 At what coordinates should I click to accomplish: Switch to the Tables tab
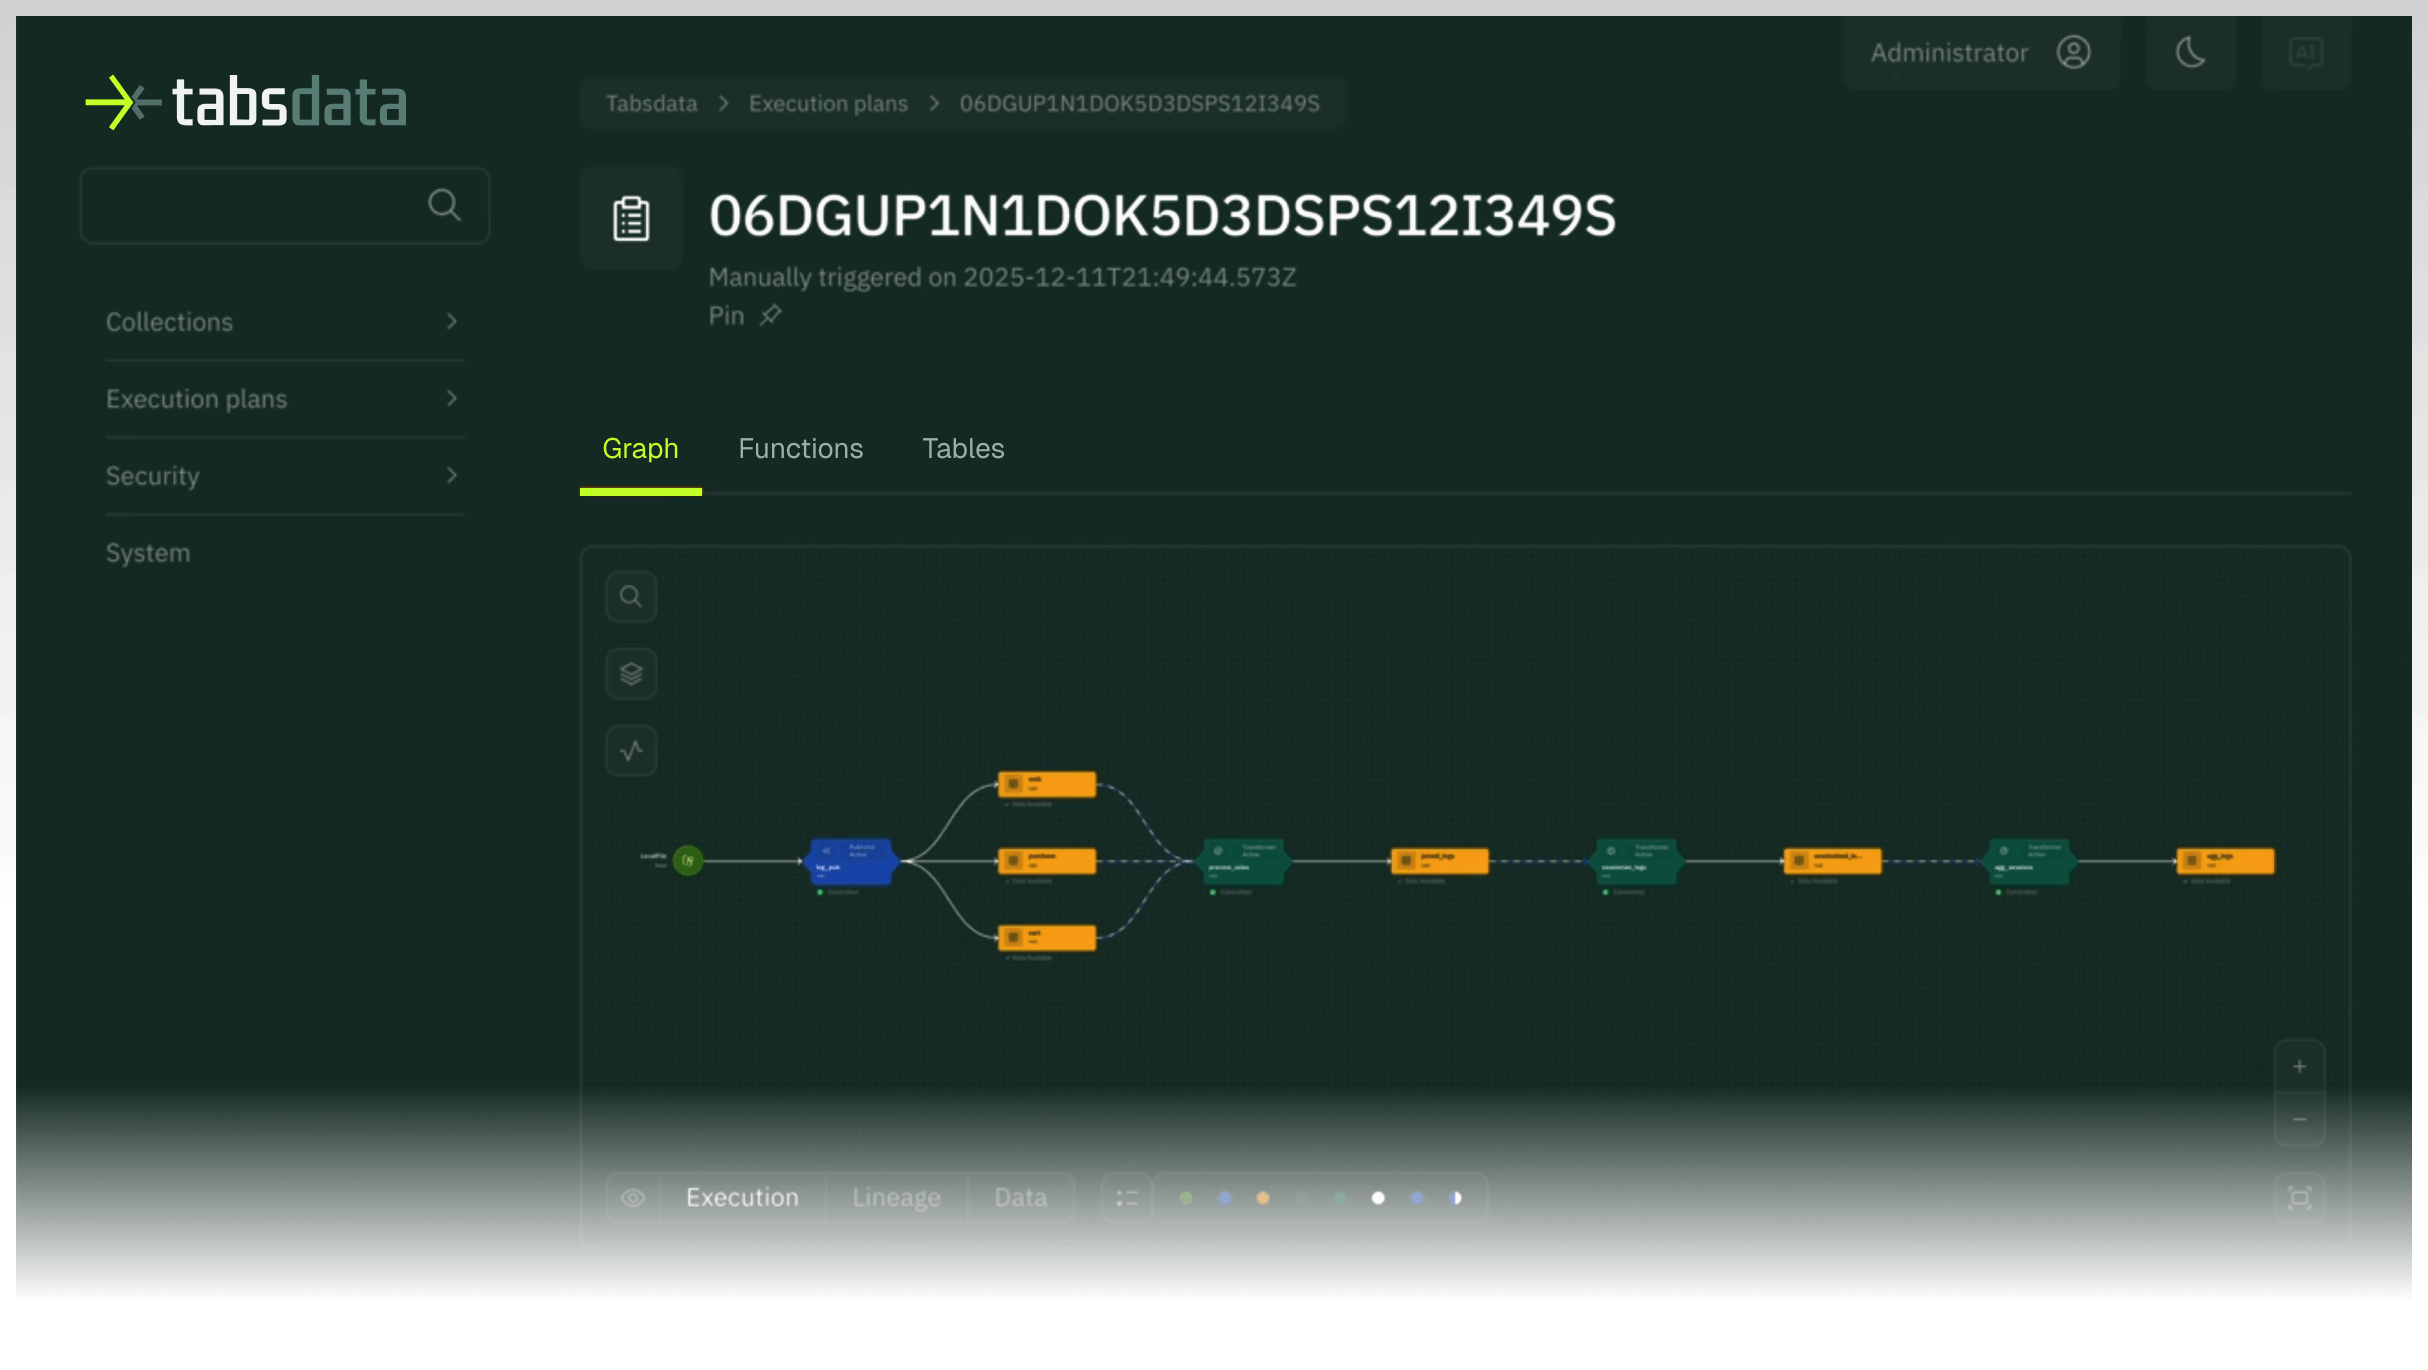point(963,449)
